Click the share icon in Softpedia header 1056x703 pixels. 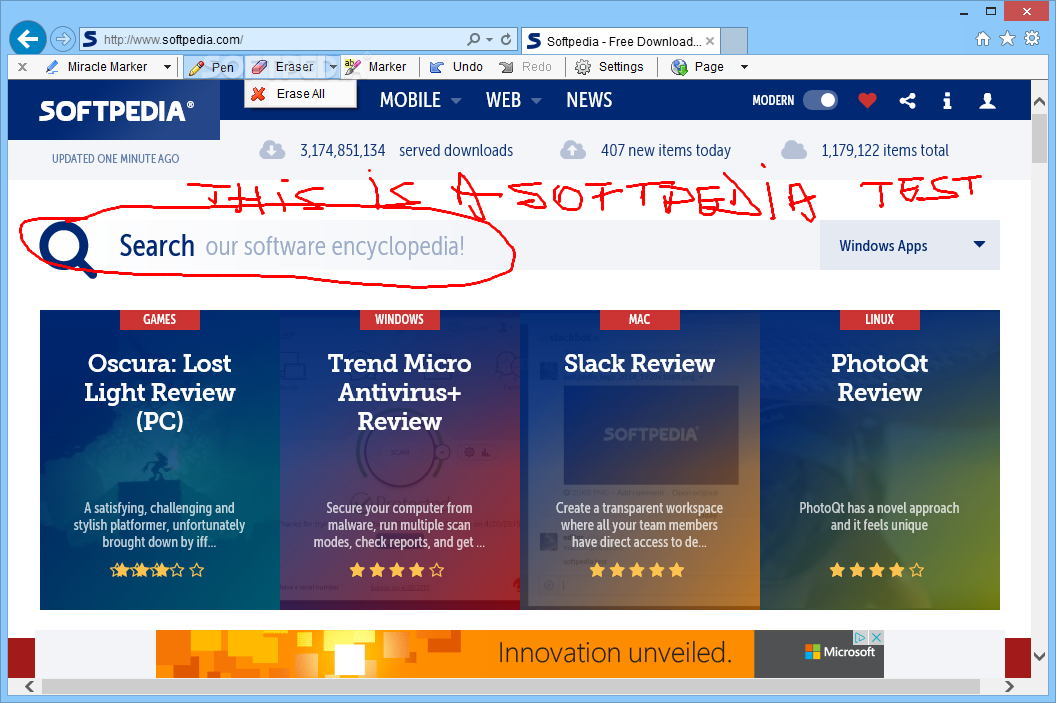pyautogui.click(x=907, y=100)
